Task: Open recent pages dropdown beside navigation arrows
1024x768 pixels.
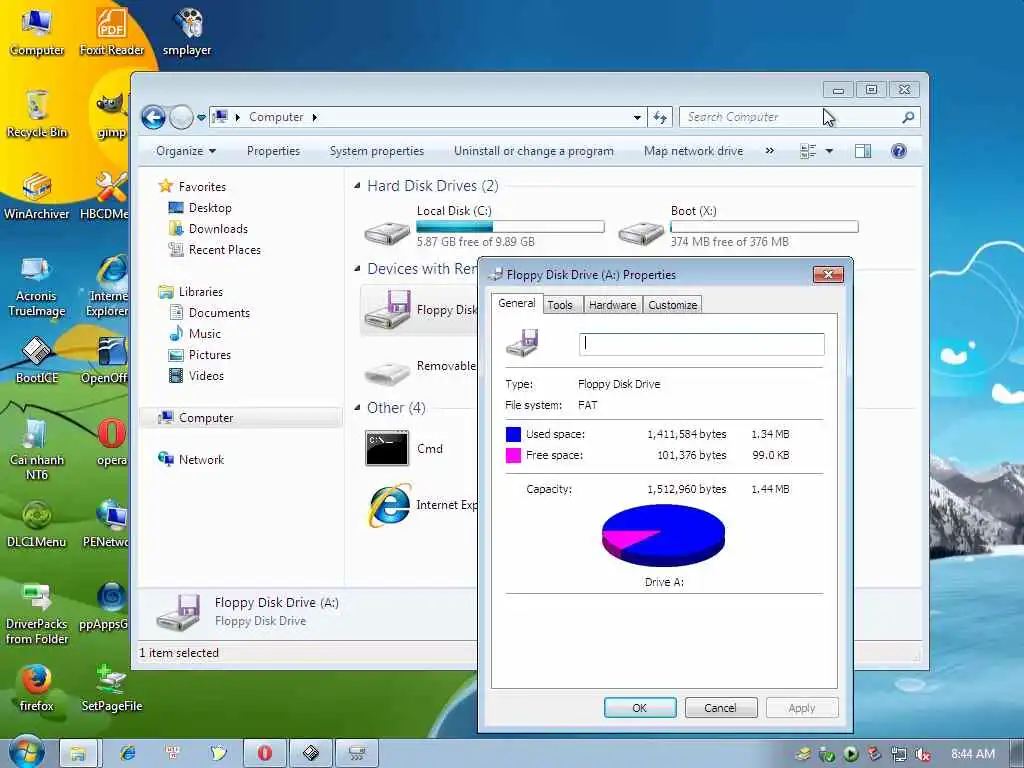Action: (201, 118)
